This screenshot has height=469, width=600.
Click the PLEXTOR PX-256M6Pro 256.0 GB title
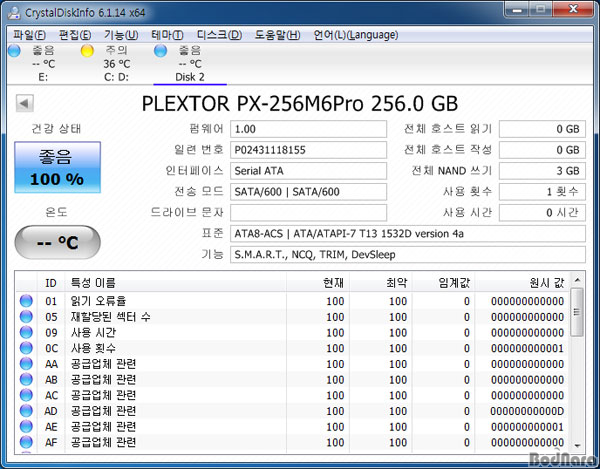click(300, 104)
